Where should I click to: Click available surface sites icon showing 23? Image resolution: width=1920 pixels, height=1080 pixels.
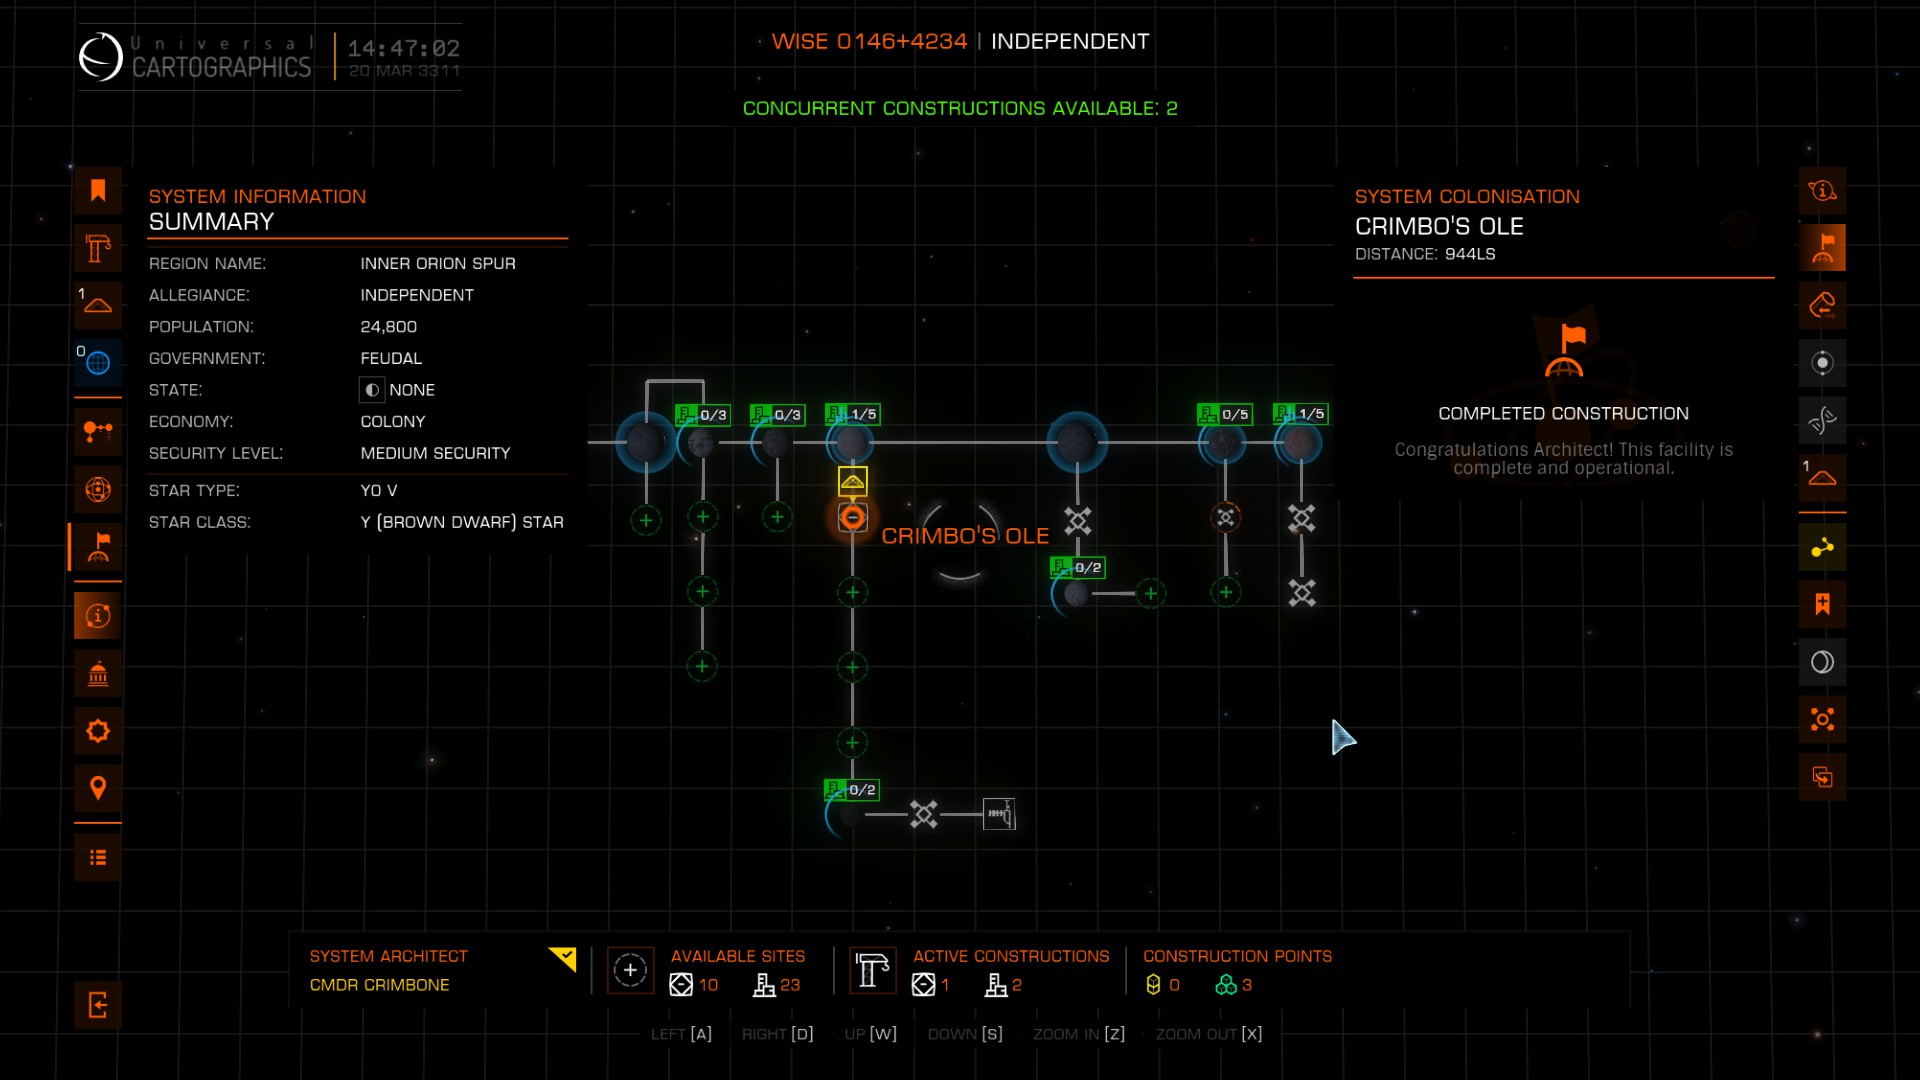point(764,985)
